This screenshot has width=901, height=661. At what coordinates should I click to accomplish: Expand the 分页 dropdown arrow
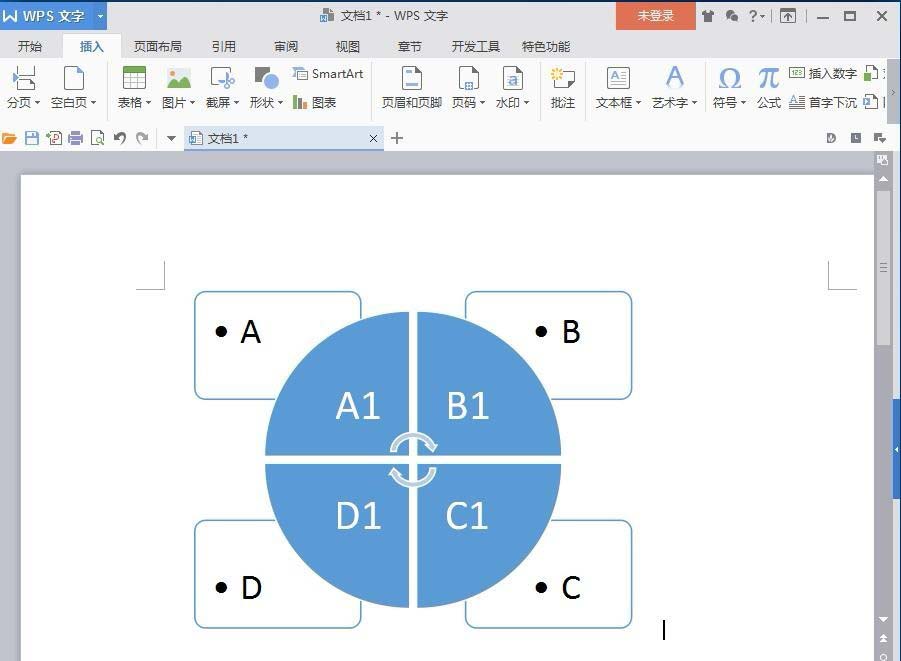[37, 103]
